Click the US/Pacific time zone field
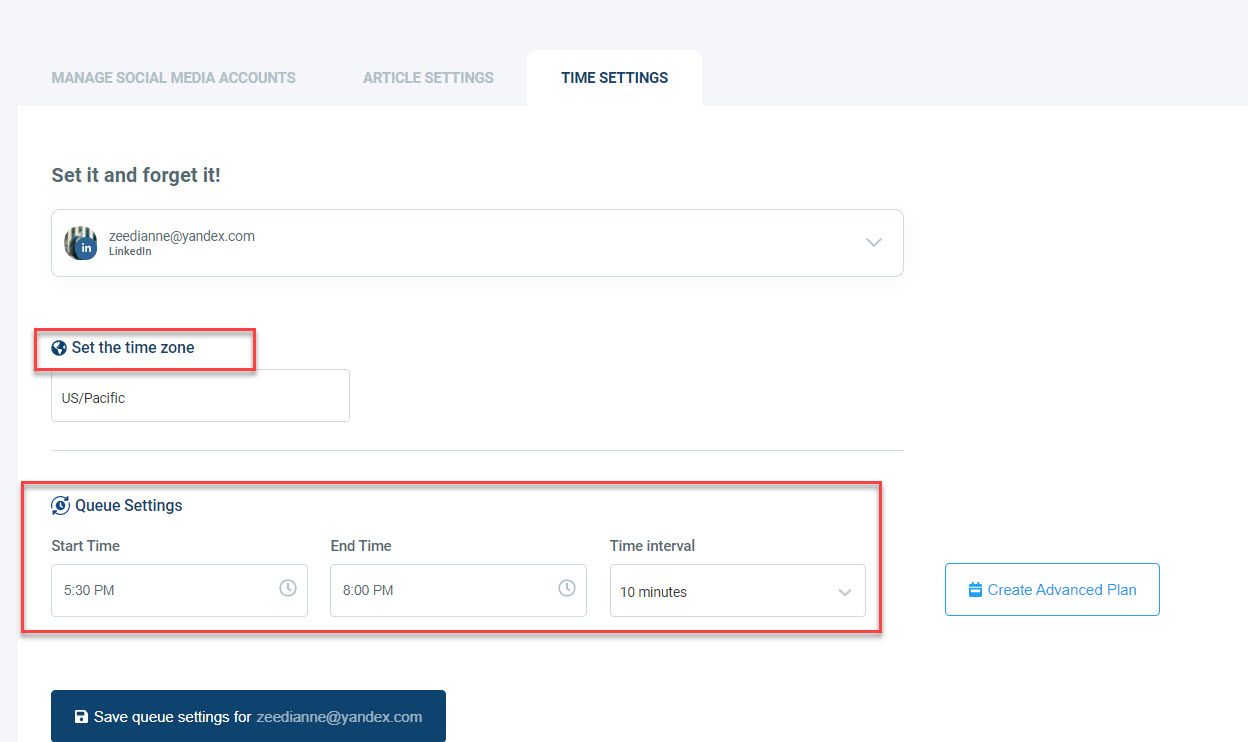The height and width of the screenshot is (742, 1248). click(200, 396)
